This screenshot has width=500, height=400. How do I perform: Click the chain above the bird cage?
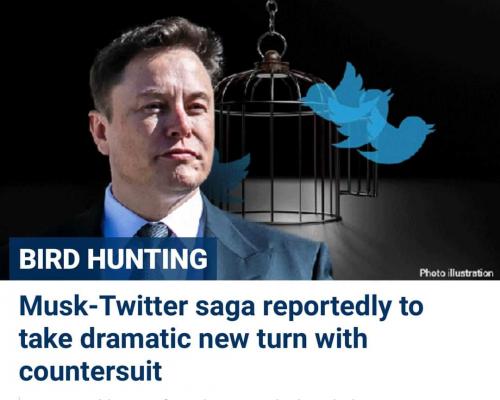(x=272, y=16)
